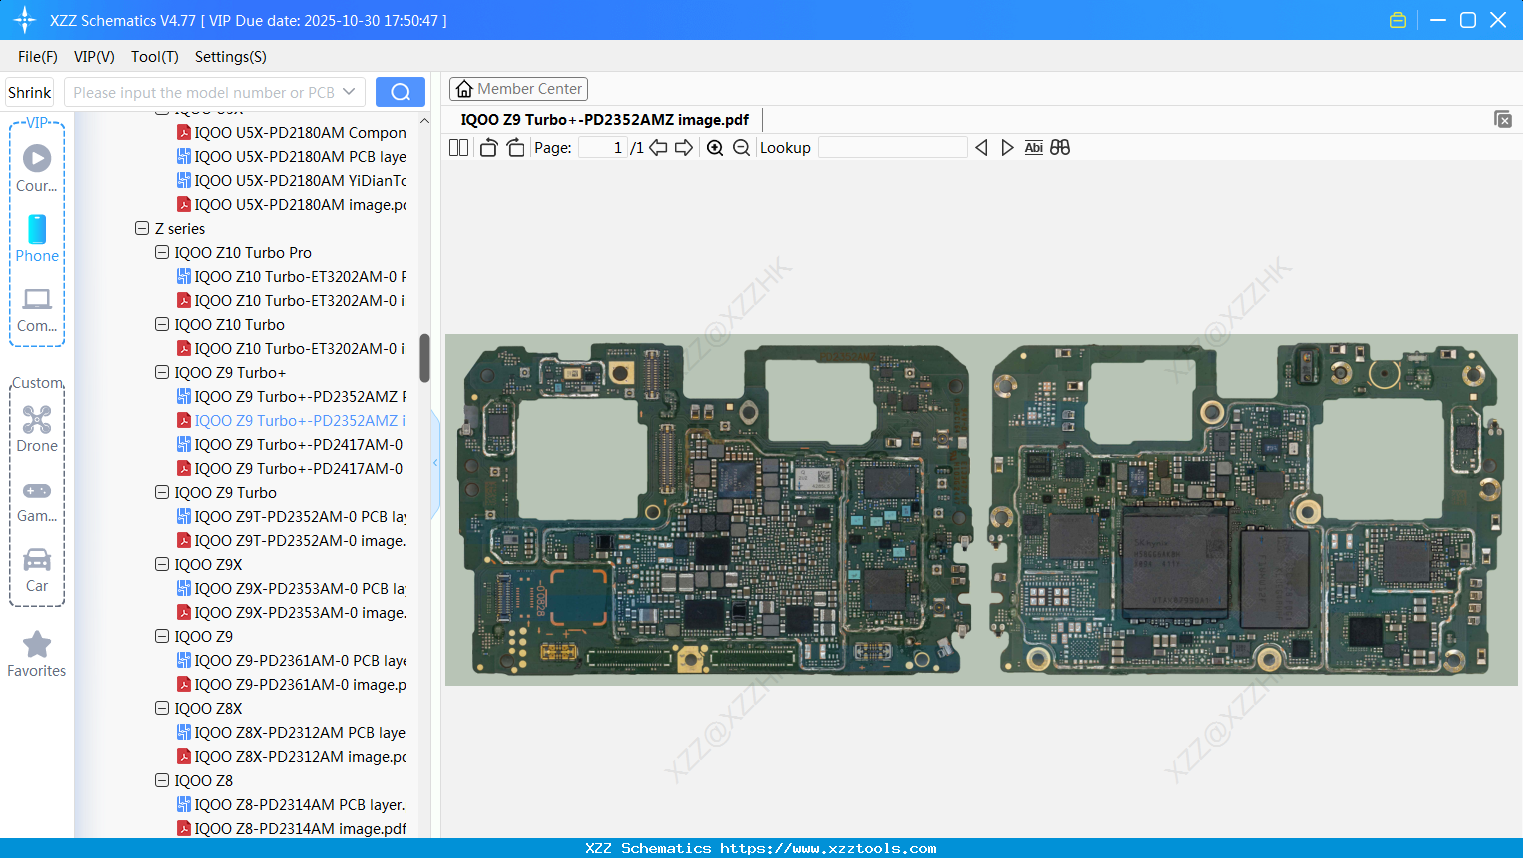Open the Game console category
The width and height of the screenshot is (1523, 858).
point(37,501)
